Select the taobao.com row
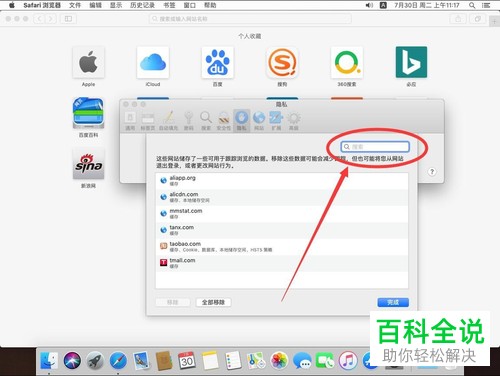This screenshot has height=376, width=500. click(282, 247)
